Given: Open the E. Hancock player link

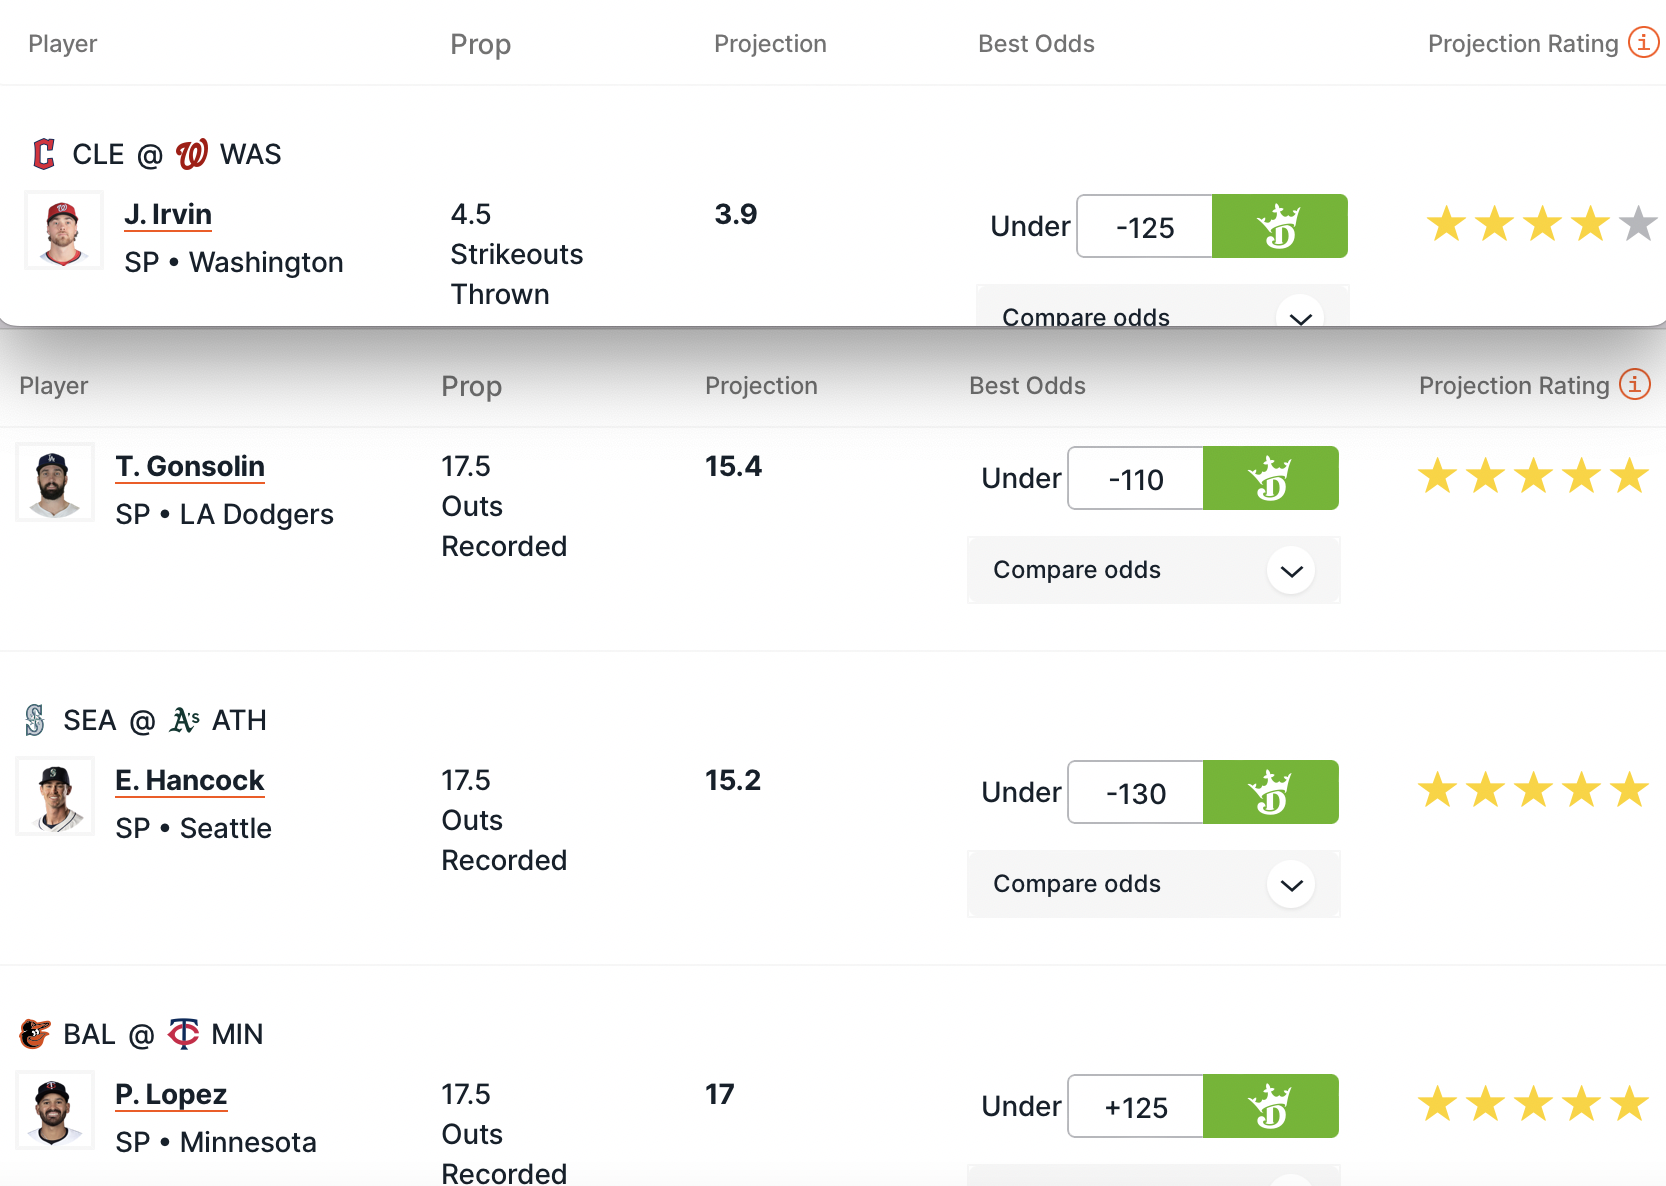Looking at the screenshot, I should pos(189,781).
